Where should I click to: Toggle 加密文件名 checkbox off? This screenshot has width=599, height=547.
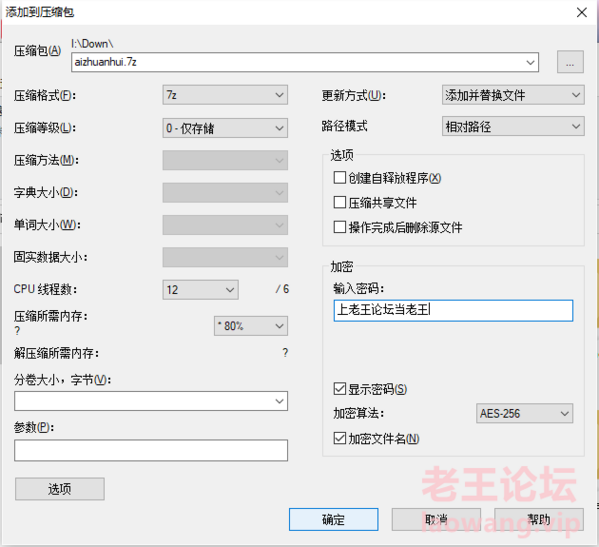(340, 439)
